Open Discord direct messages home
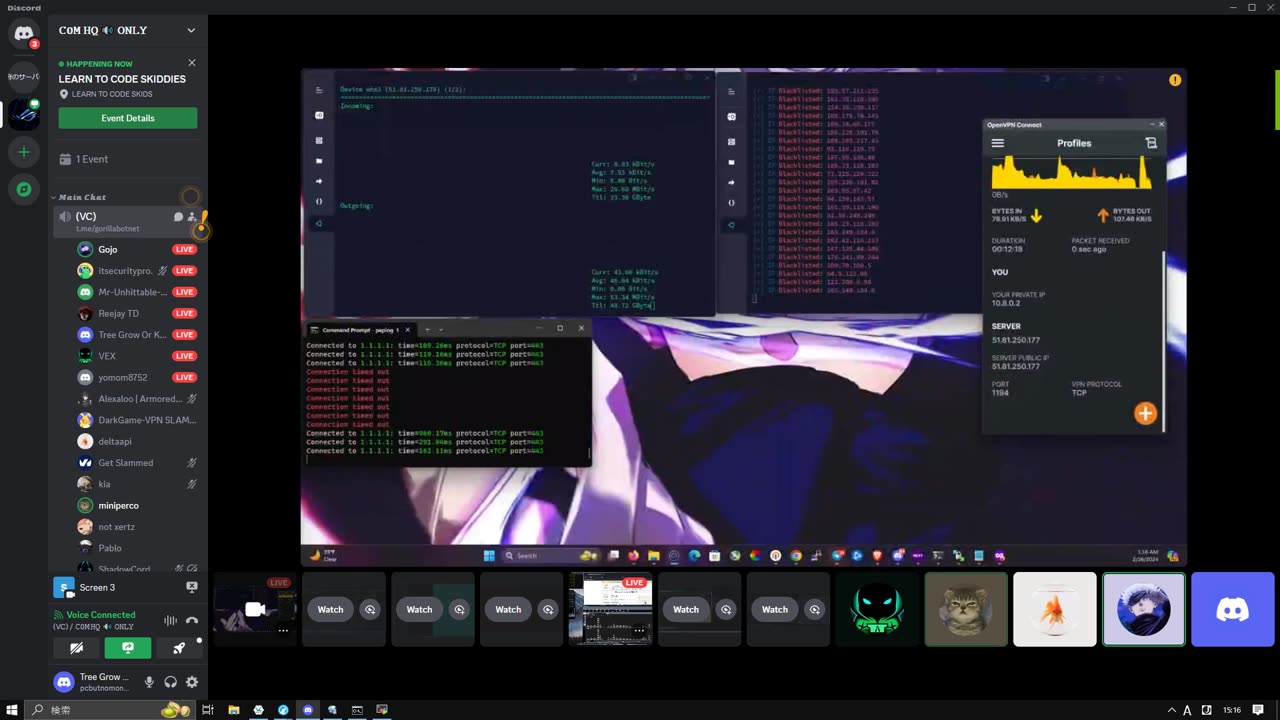This screenshot has height=720, width=1280. (24, 34)
